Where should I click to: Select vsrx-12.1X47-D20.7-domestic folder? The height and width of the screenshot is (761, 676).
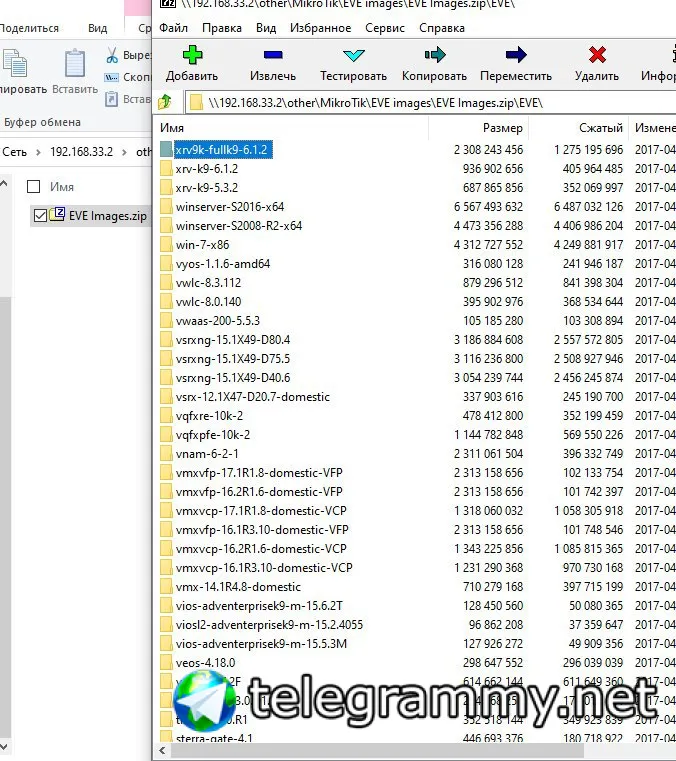(252, 397)
